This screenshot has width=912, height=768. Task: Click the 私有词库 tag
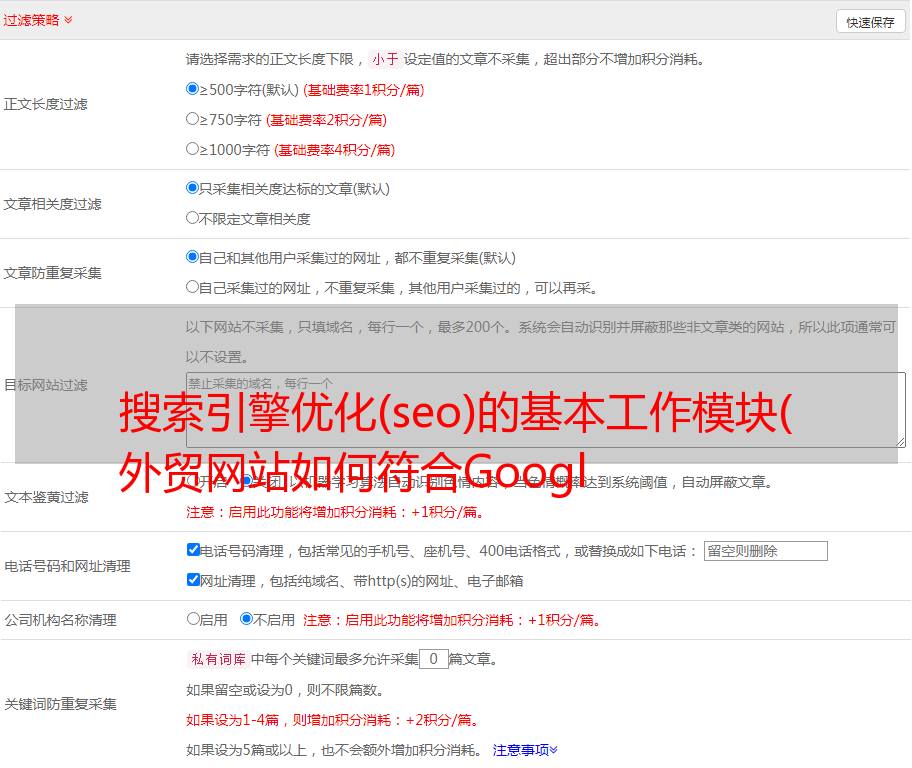point(219,659)
